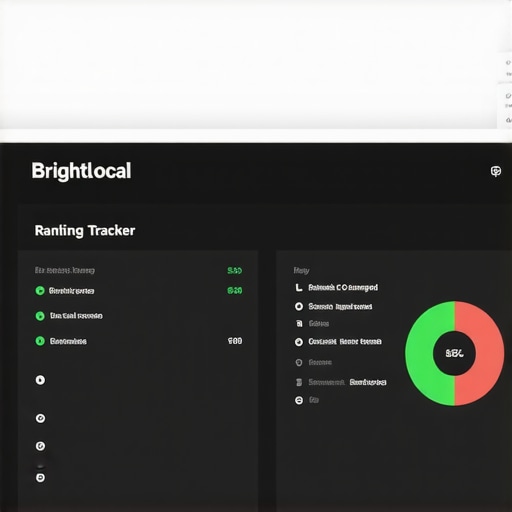Click the second green status dot in left panel
The height and width of the screenshot is (512, 512).
click(40, 316)
